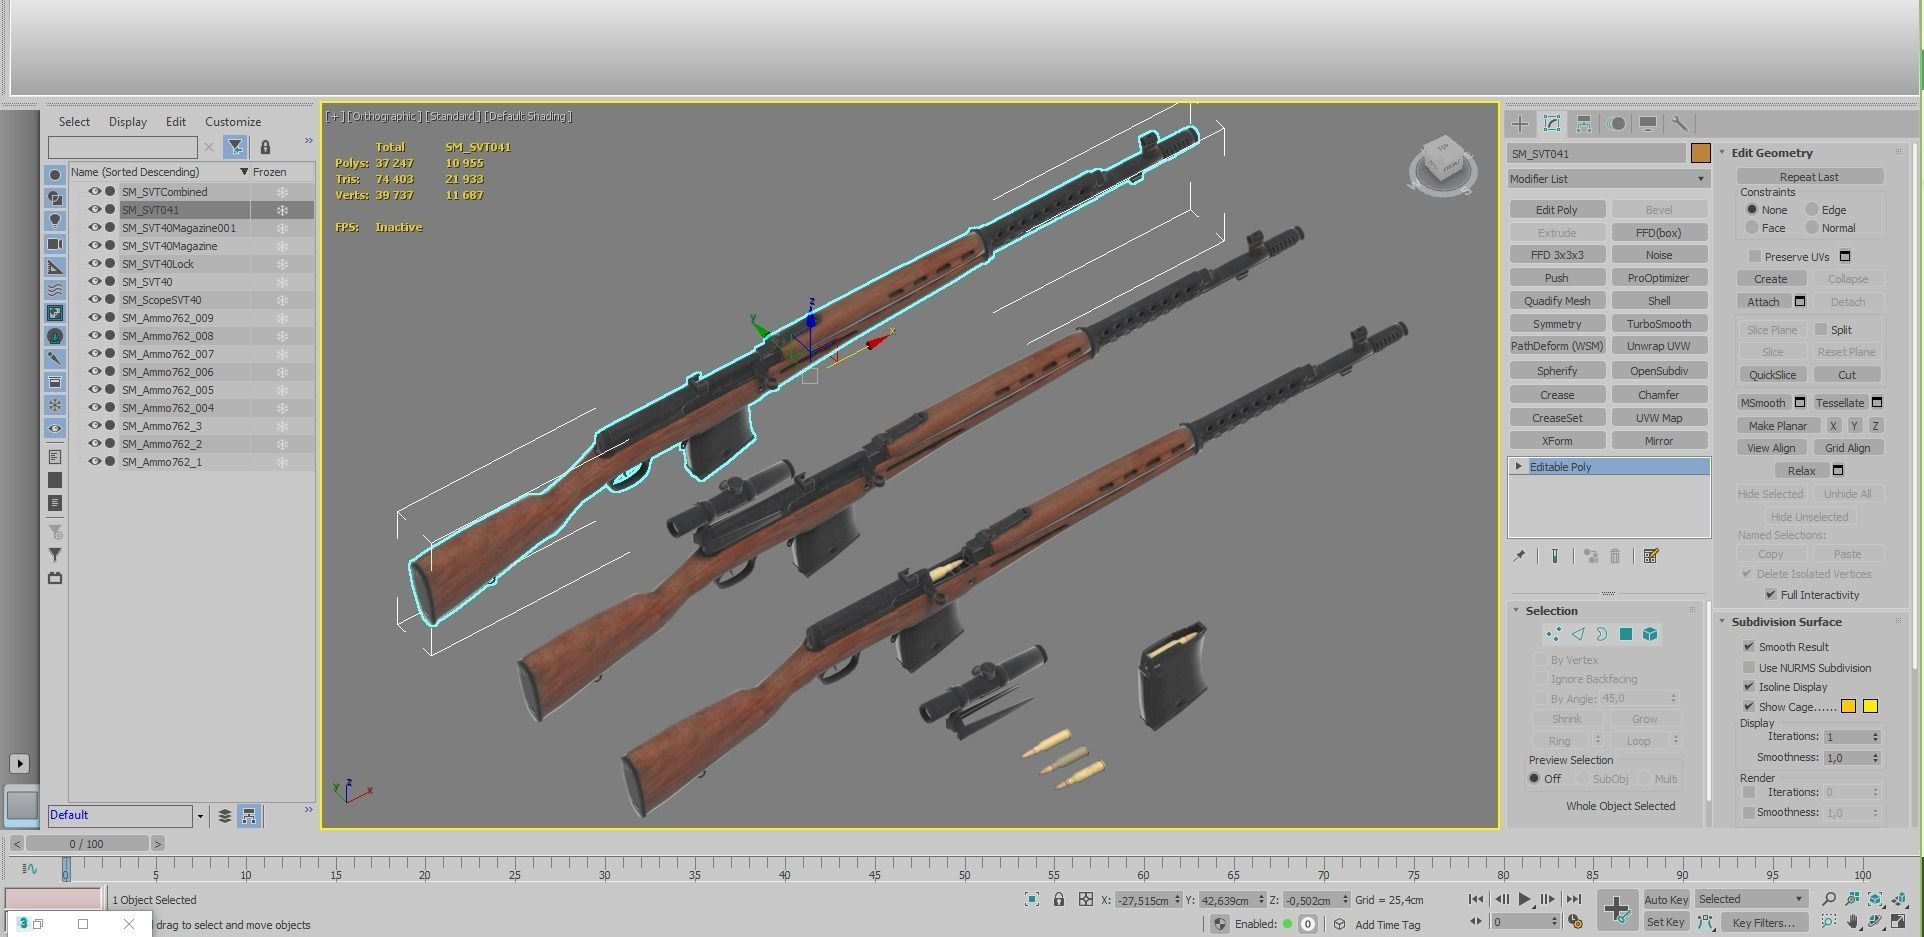Open the Customize menu in Scene Explorer

coord(232,121)
